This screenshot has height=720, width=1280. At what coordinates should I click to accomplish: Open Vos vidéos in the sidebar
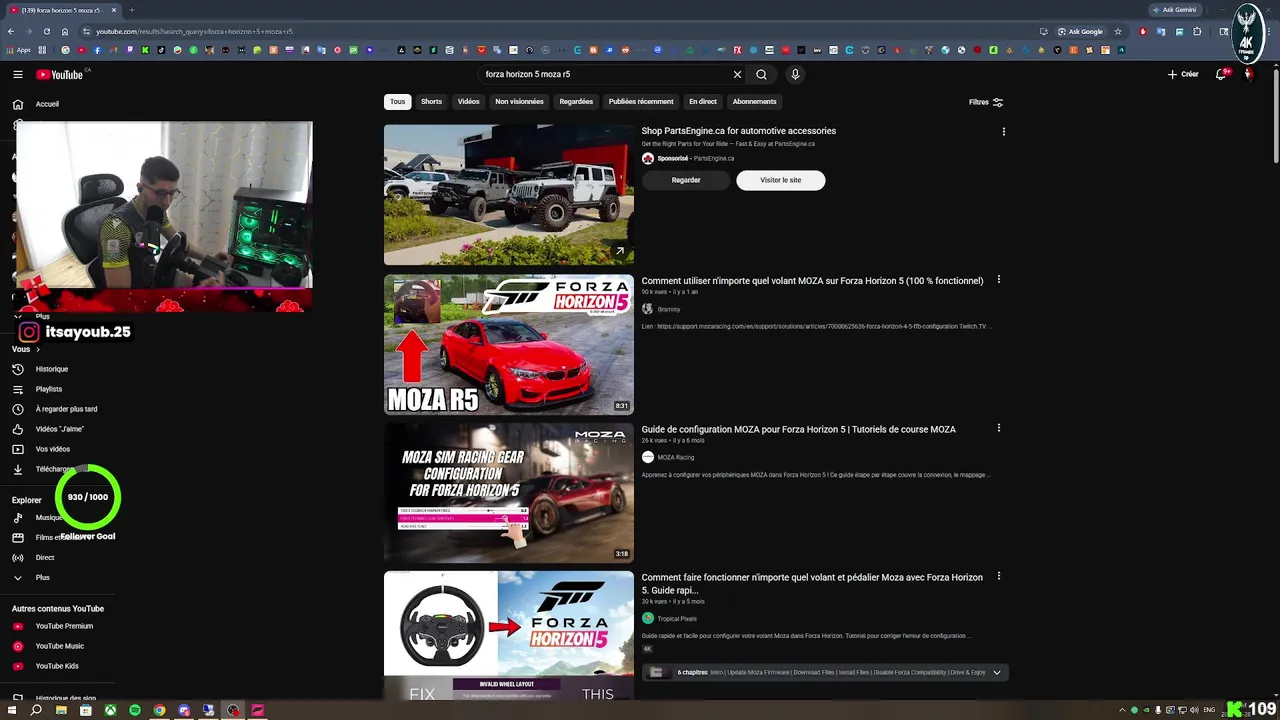point(53,449)
